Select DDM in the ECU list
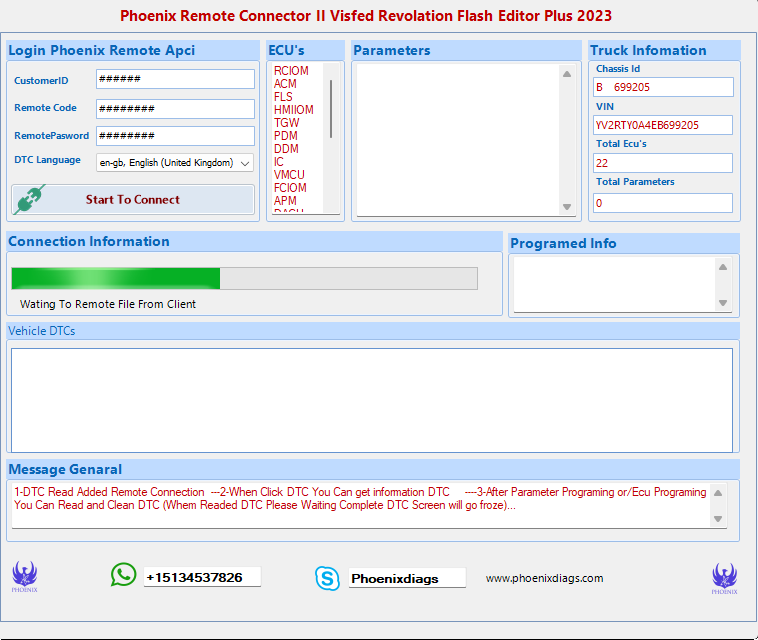 pyautogui.click(x=286, y=149)
